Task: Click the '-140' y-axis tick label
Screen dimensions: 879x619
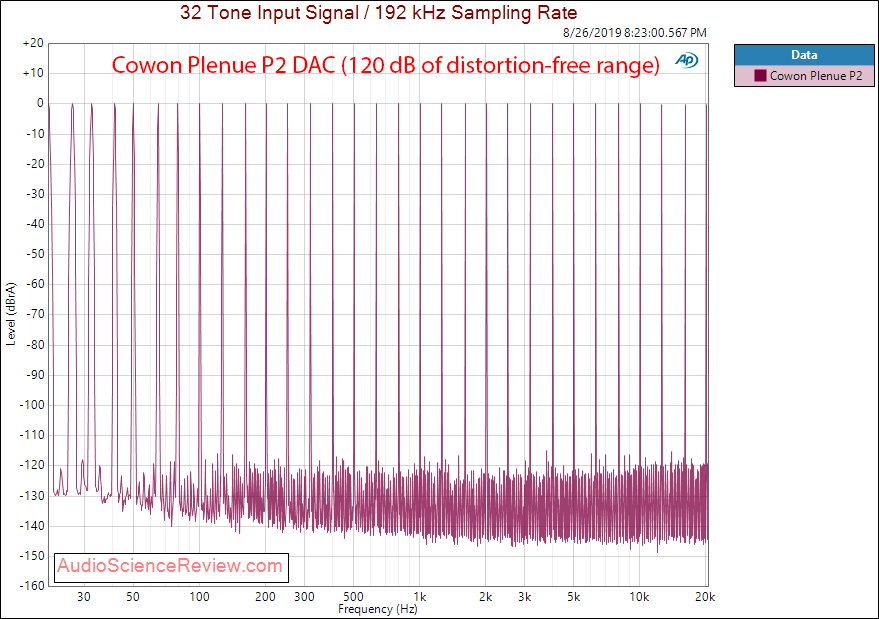Action: pyautogui.click(x=32, y=526)
